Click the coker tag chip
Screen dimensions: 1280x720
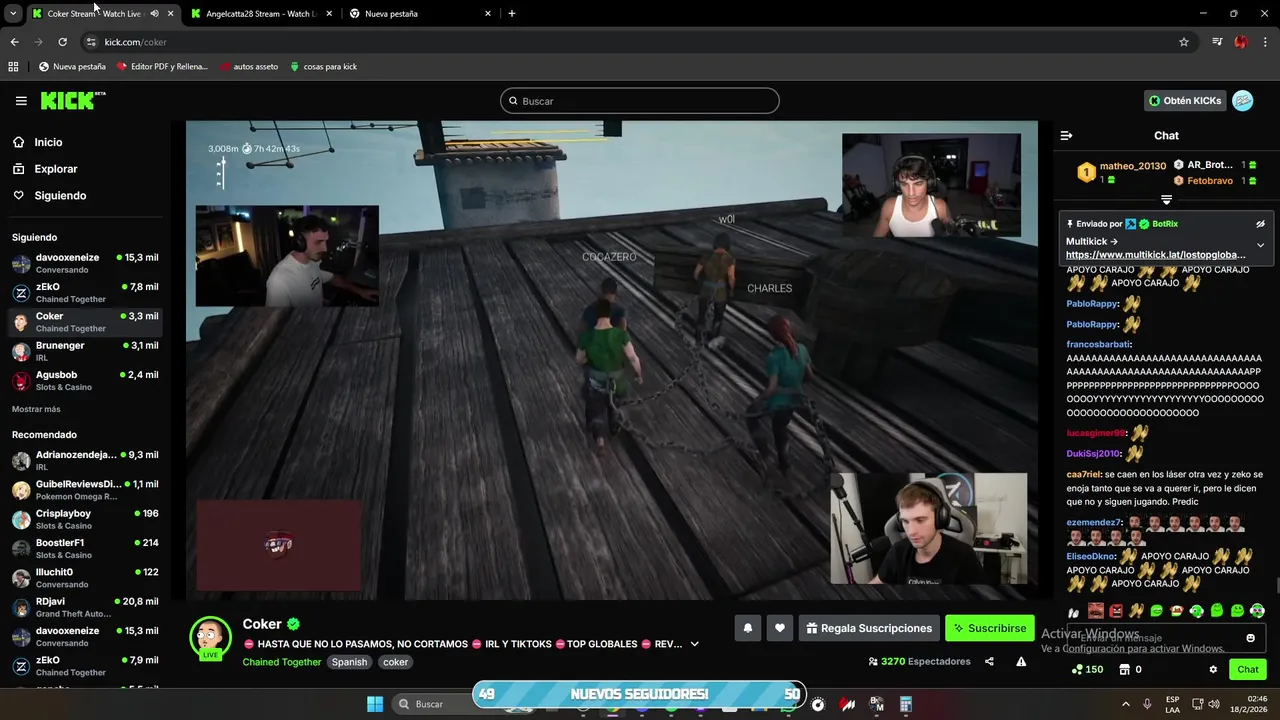[x=396, y=662]
